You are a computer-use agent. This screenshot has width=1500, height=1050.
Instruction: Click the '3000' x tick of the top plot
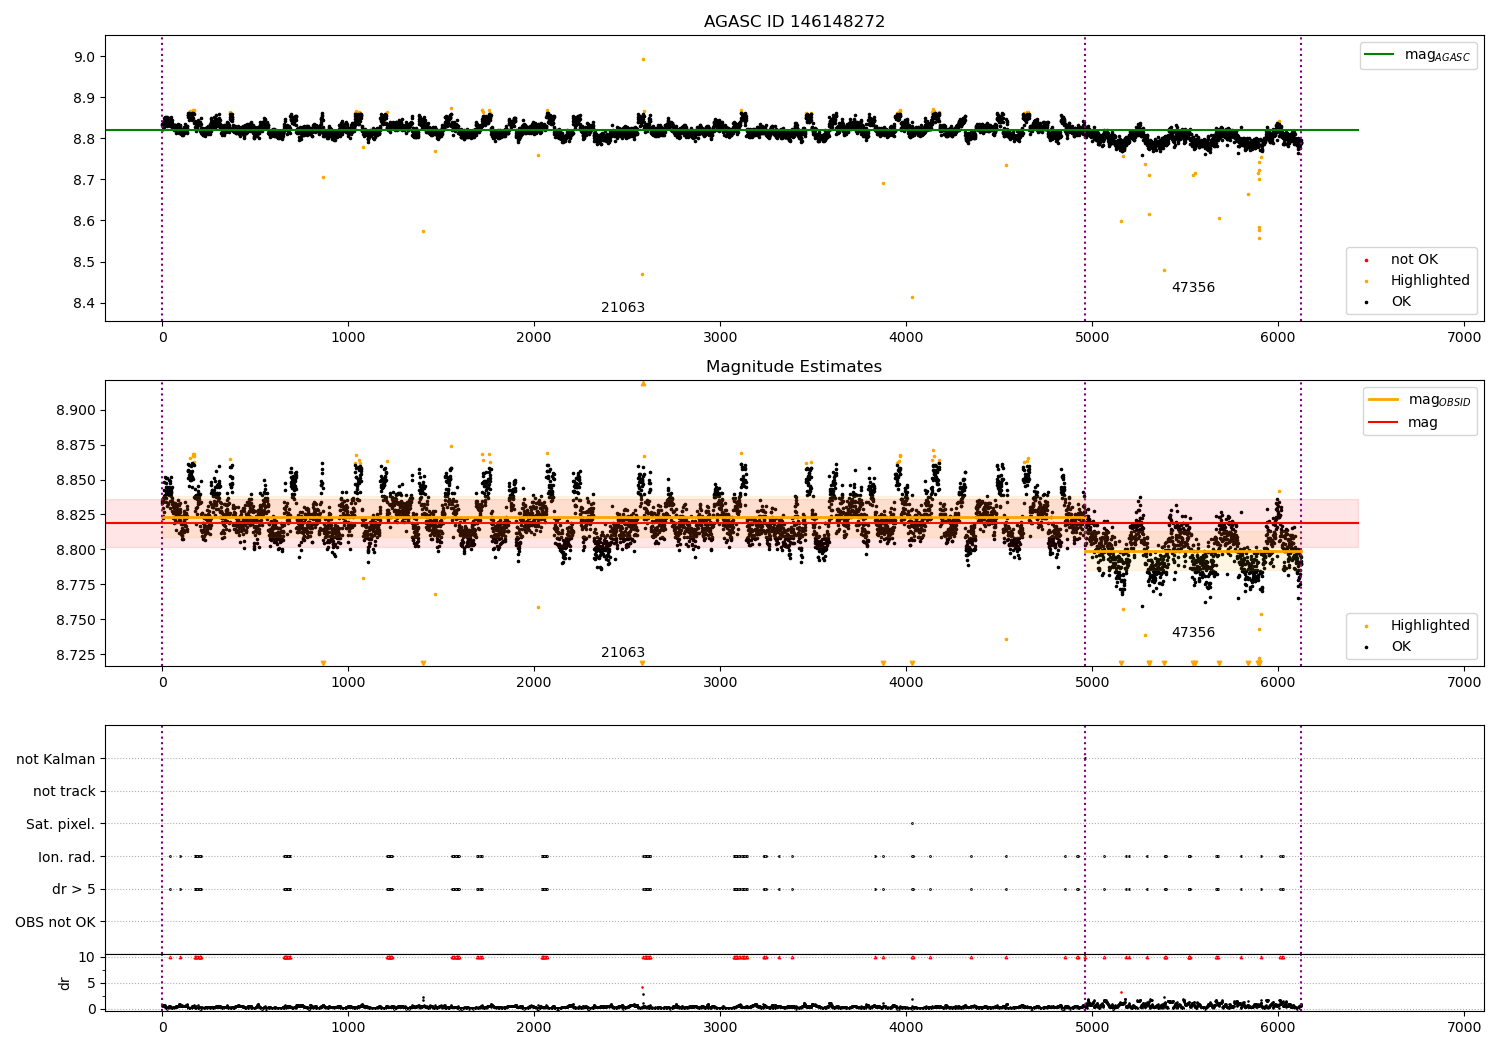720,338
